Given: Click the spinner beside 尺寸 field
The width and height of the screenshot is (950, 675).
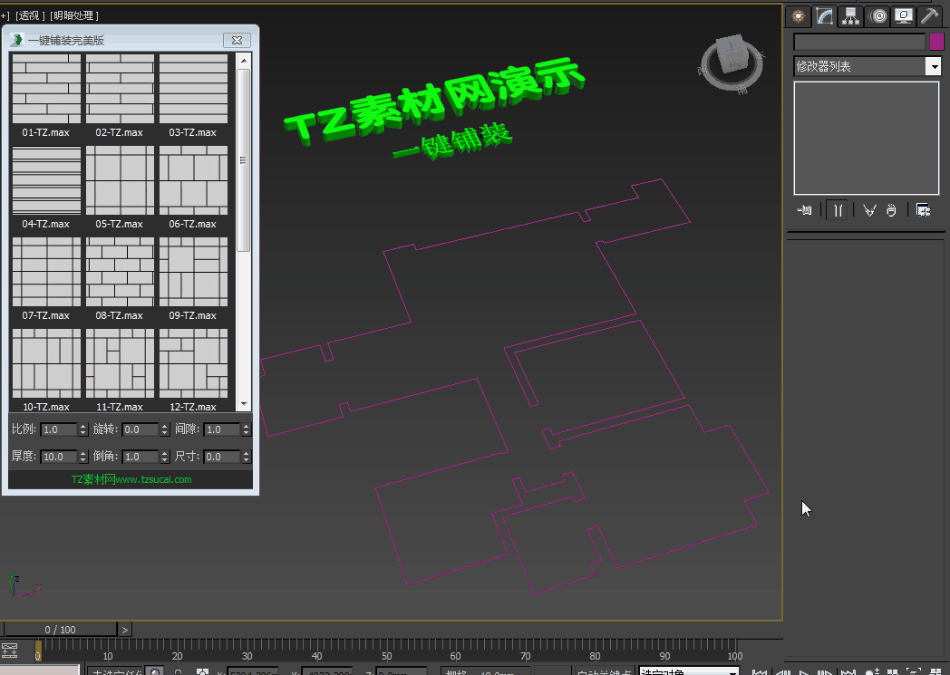Looking at the screenshot, I should (x=246, y=456).
